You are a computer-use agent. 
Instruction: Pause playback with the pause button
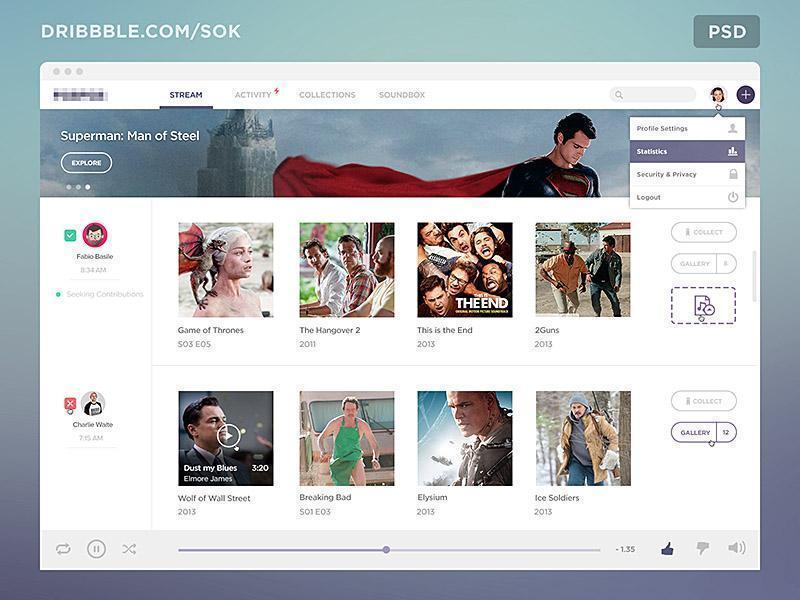click(96, 549)
